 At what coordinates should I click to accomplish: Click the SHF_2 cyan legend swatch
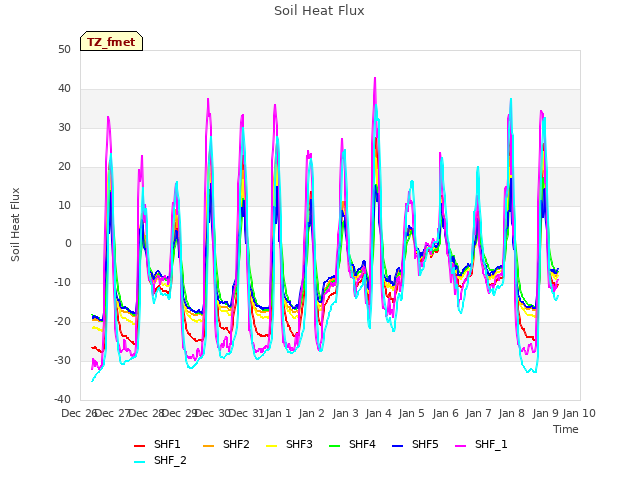140,462
